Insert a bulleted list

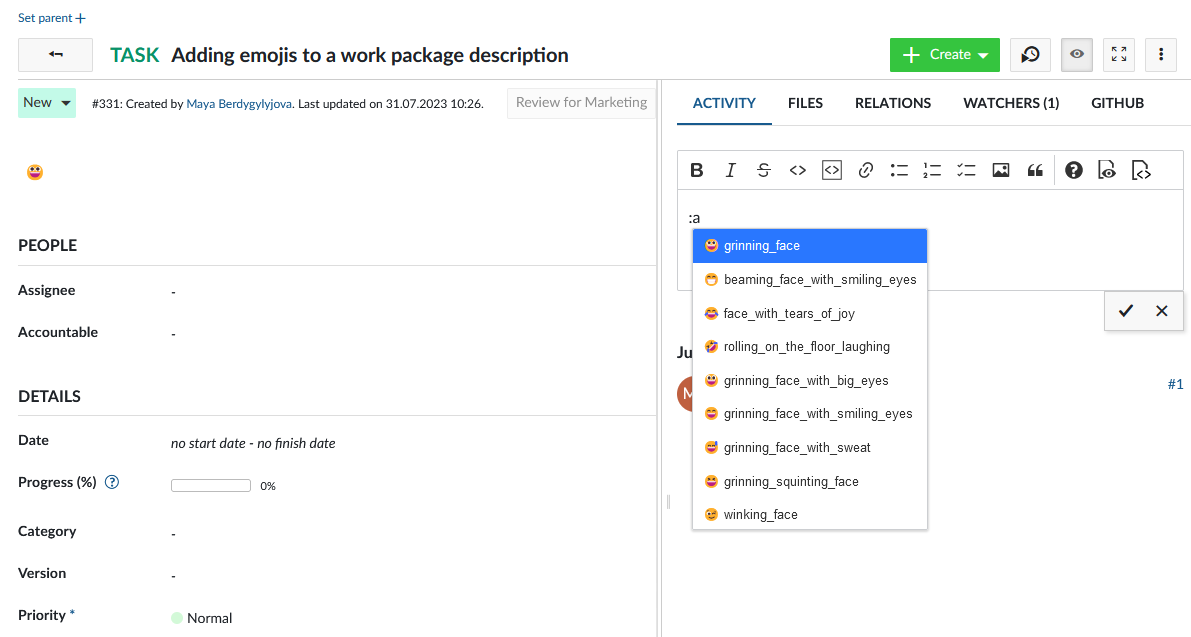point(899,170)
